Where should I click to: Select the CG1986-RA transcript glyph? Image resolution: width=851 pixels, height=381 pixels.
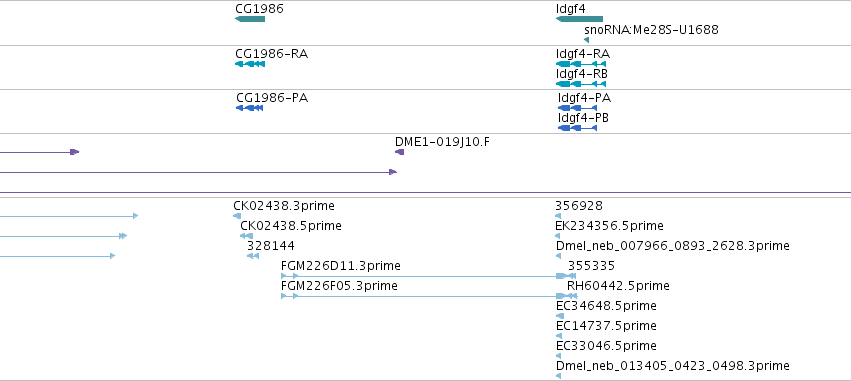(x=250, y=64)
